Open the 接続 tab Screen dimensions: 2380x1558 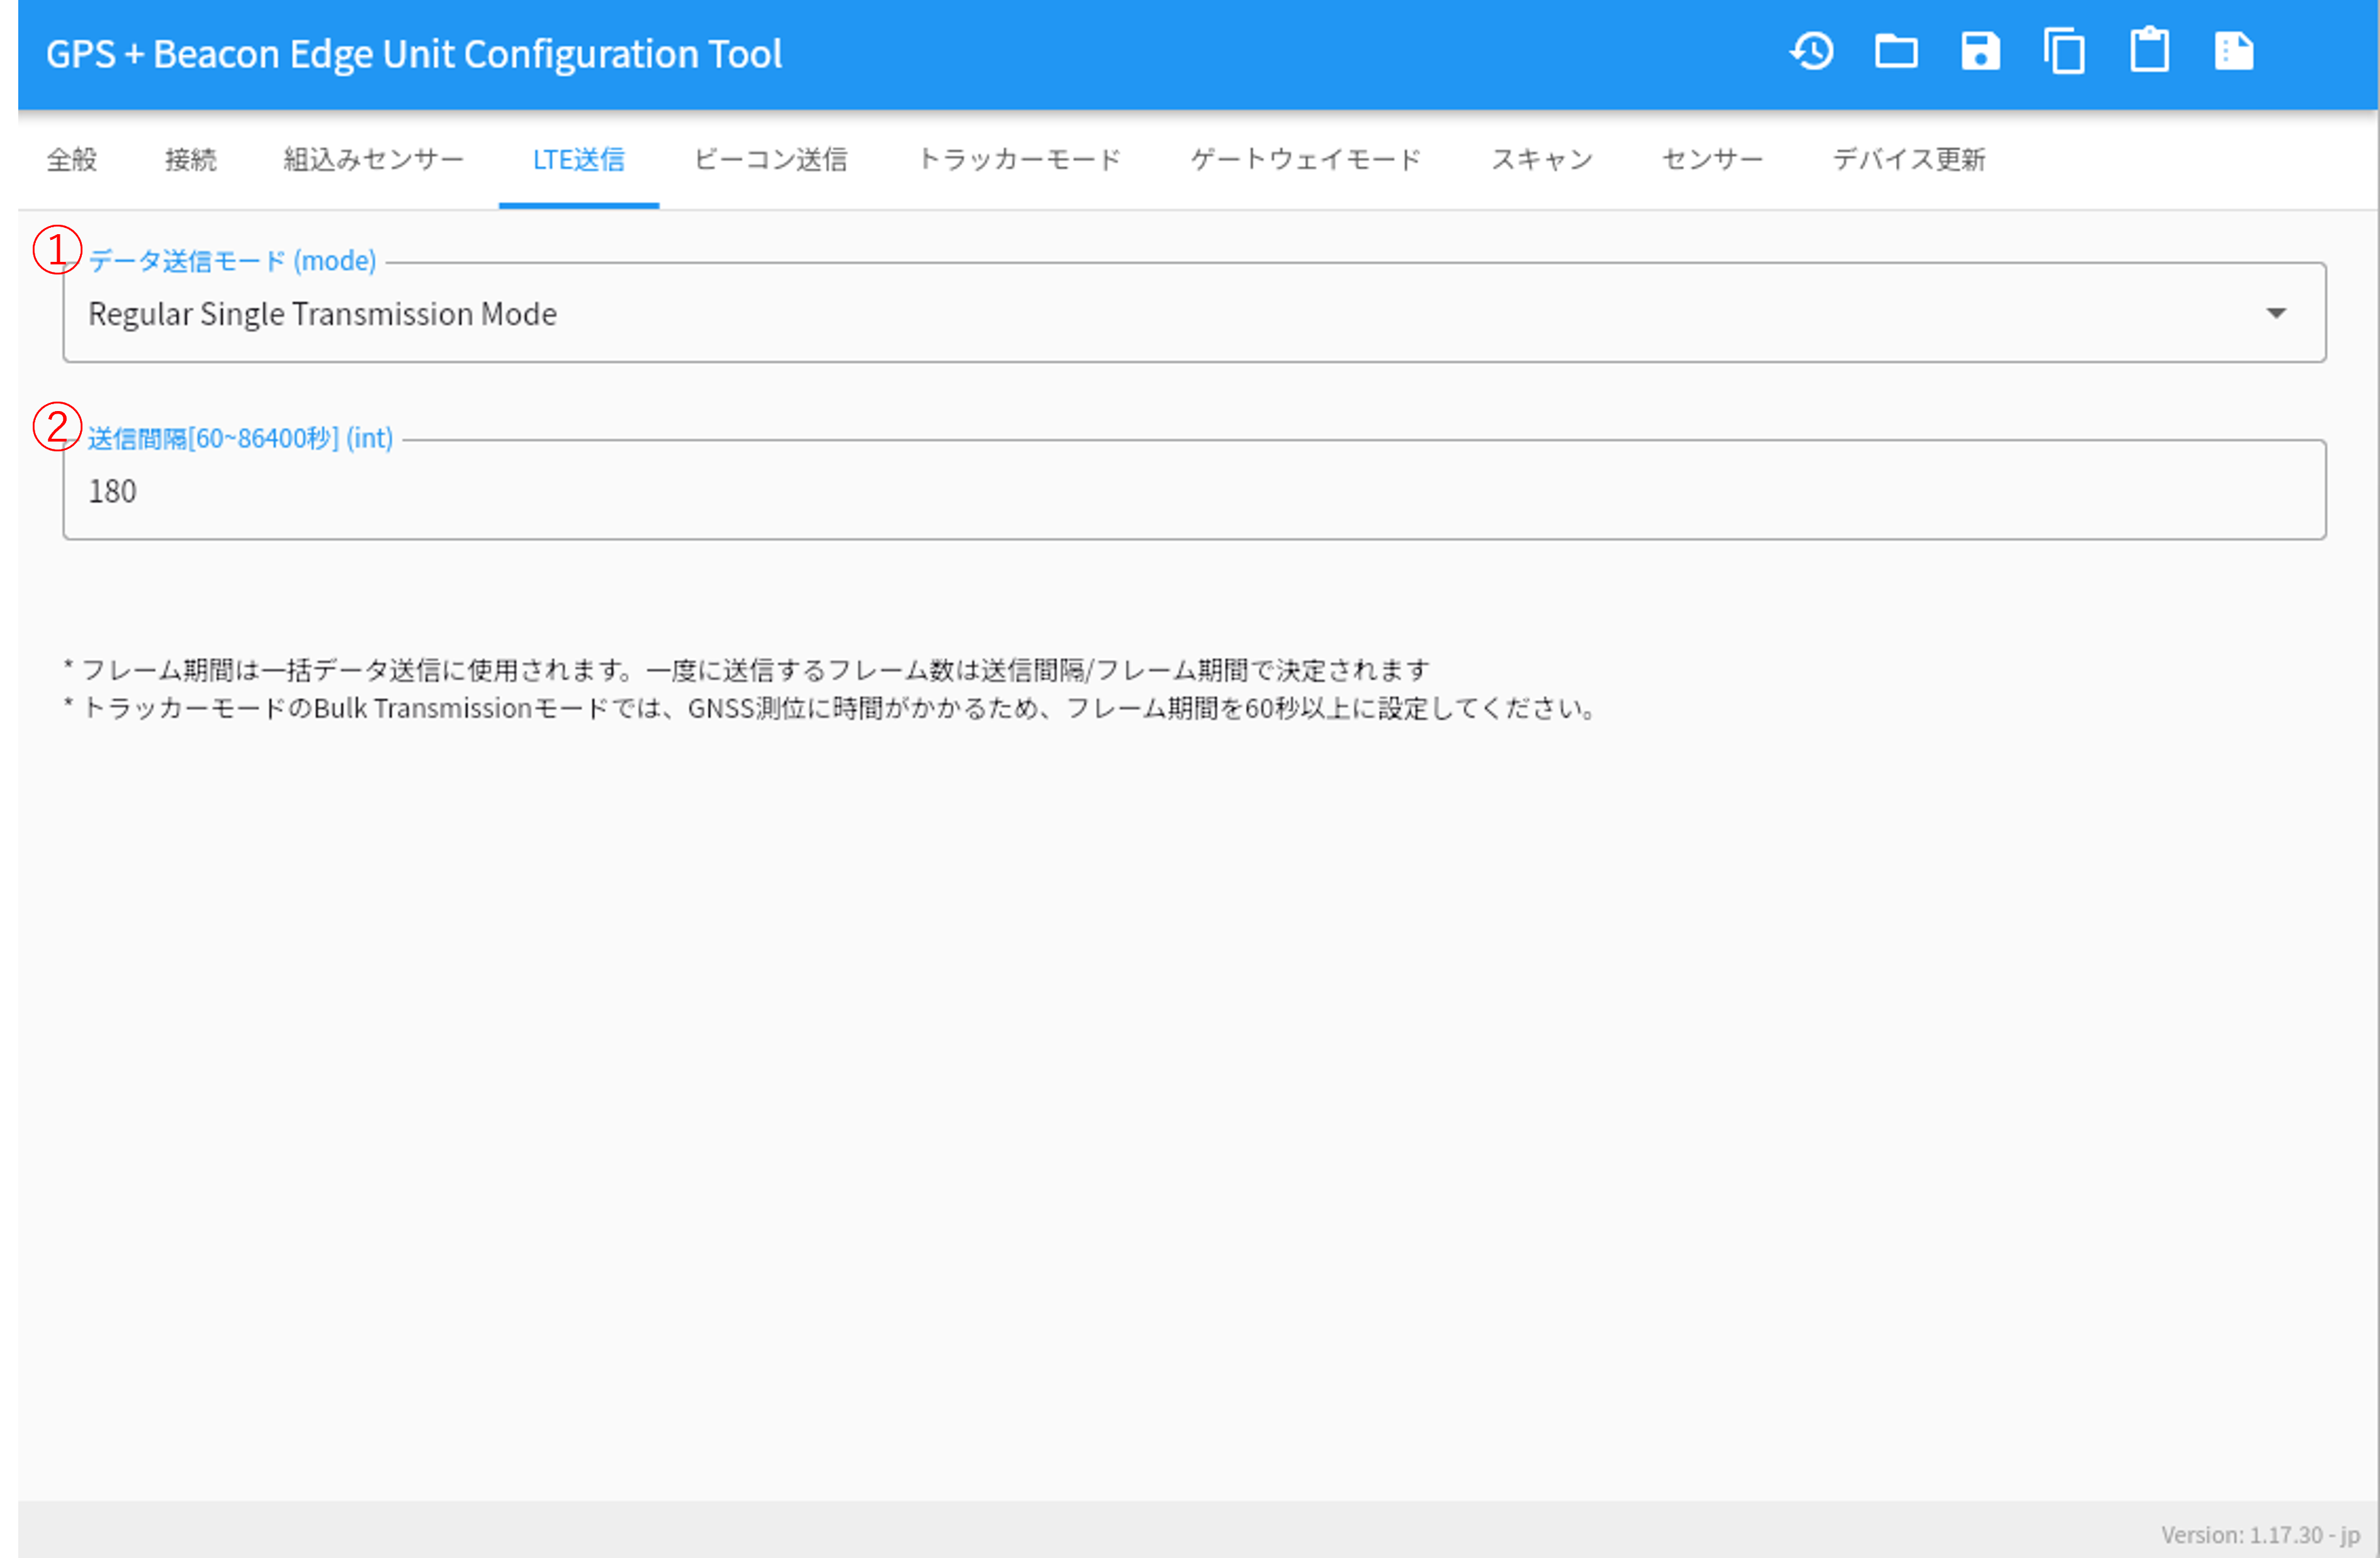190,160
